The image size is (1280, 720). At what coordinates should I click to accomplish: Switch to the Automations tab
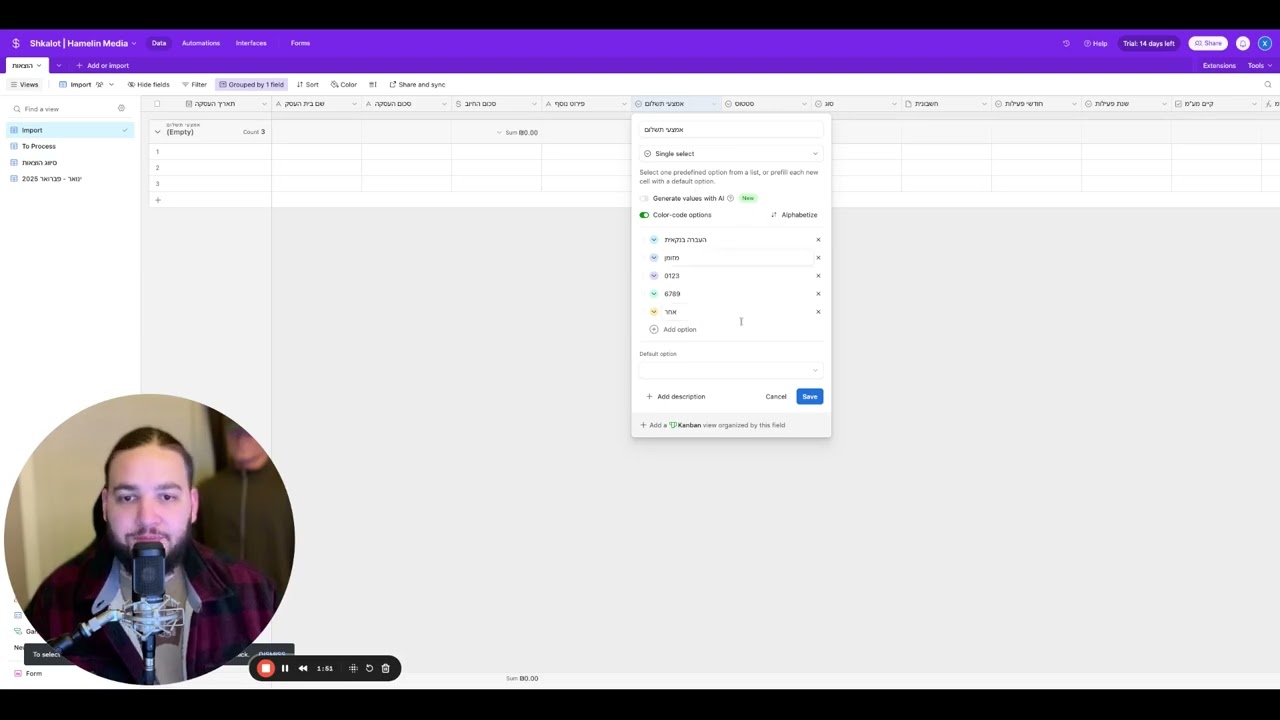pos(201,44)
